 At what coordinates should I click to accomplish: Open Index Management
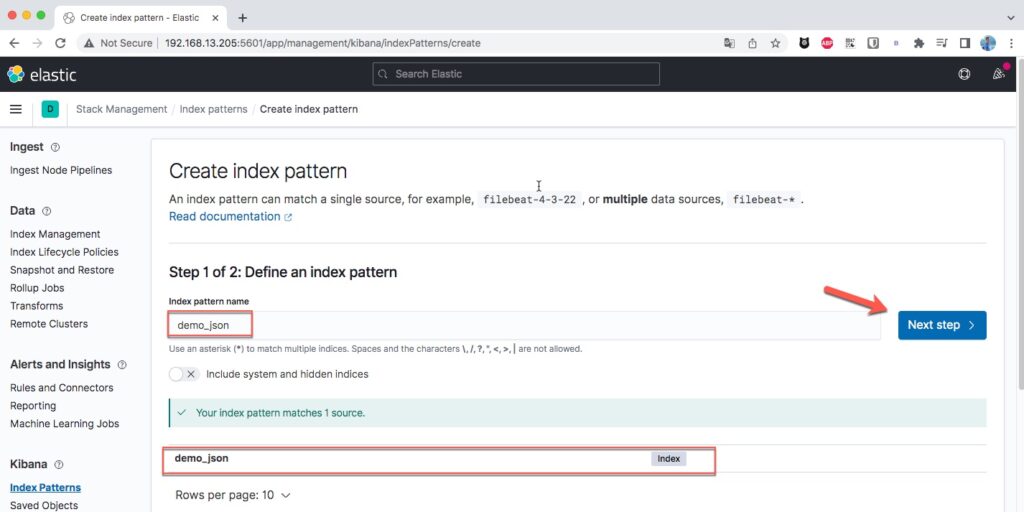[55, 234]
